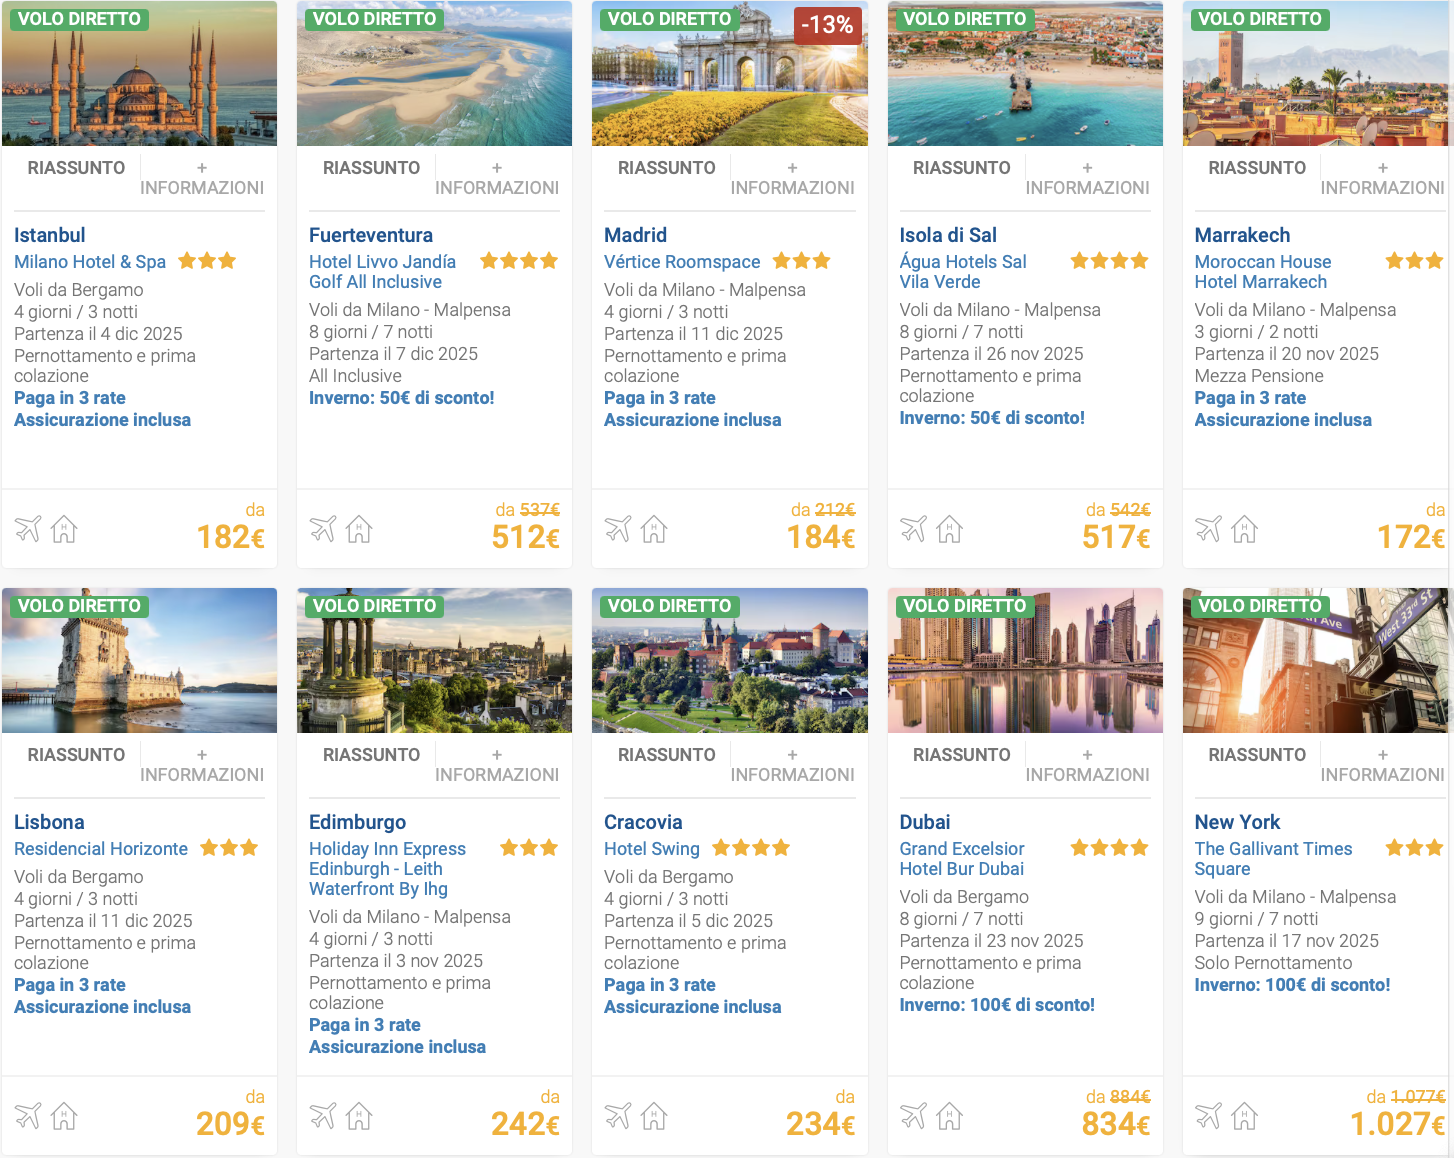
Task: Click the hotel icon on the New York card
Action: pyautogui.click(x=1244, y=1116)
